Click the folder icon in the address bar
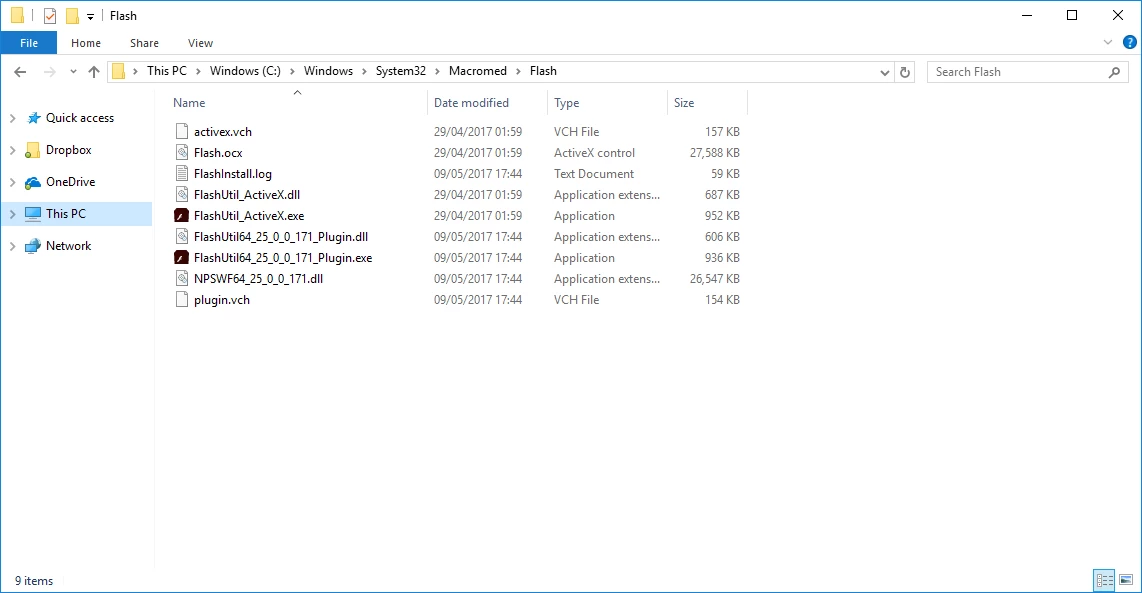 click(x=118, y=71)
